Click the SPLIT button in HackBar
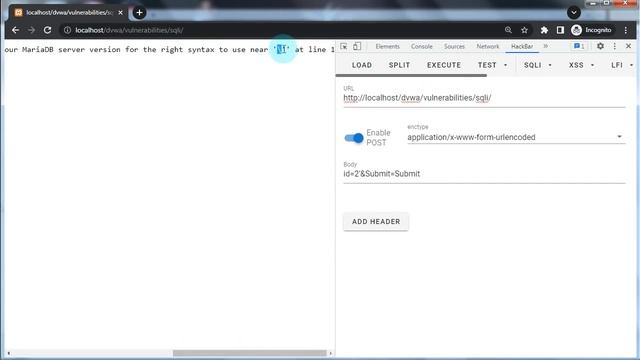 (x=399, y=65)
